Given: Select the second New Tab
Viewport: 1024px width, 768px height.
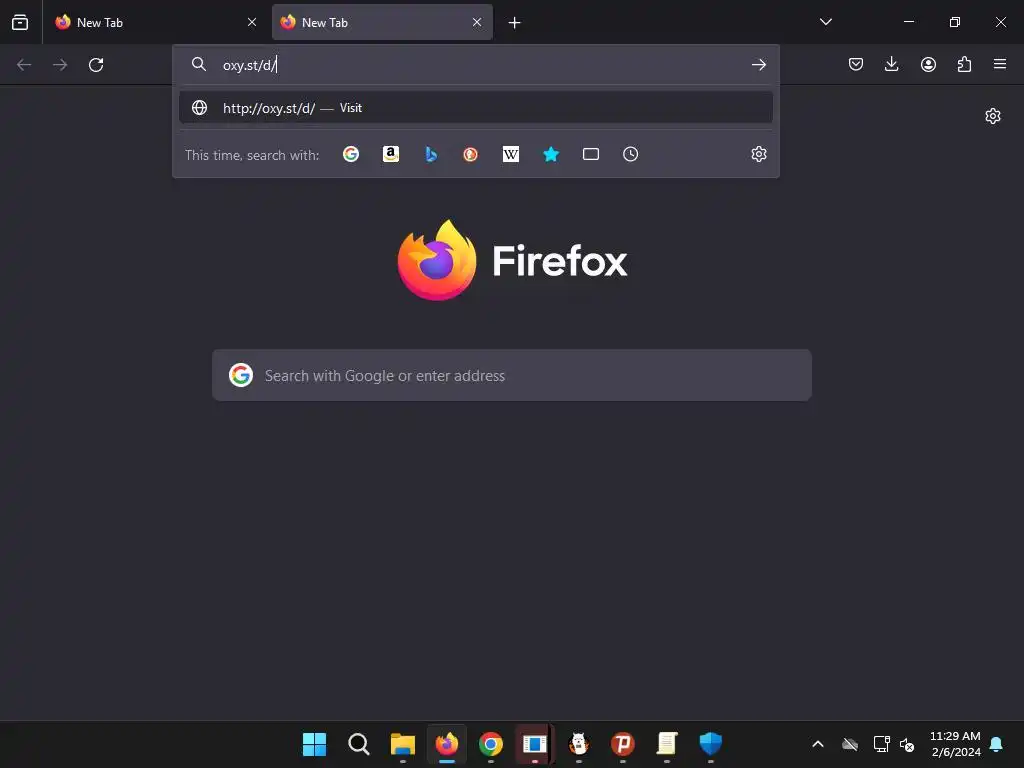Looking at the screenshot, I should (x=382, y=22).
